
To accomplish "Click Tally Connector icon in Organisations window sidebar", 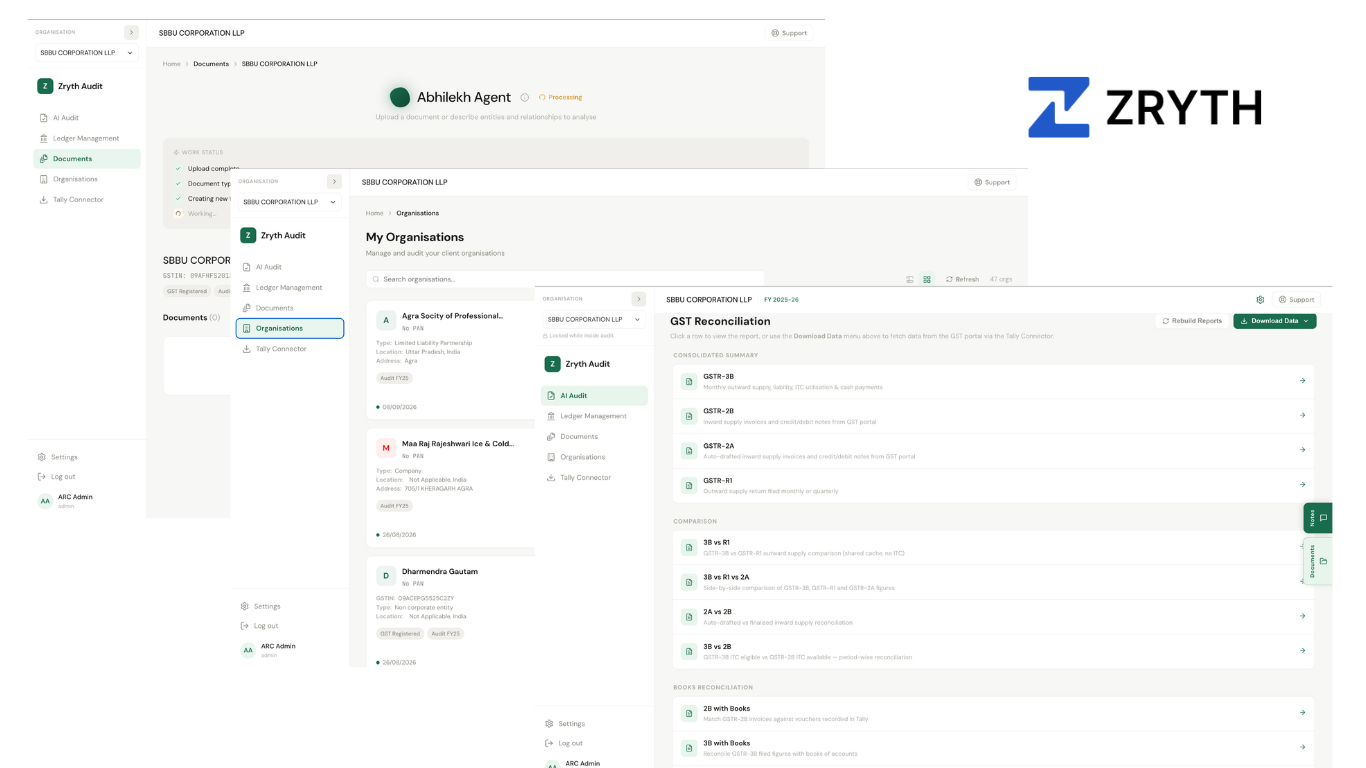I will tap(246, 349).
